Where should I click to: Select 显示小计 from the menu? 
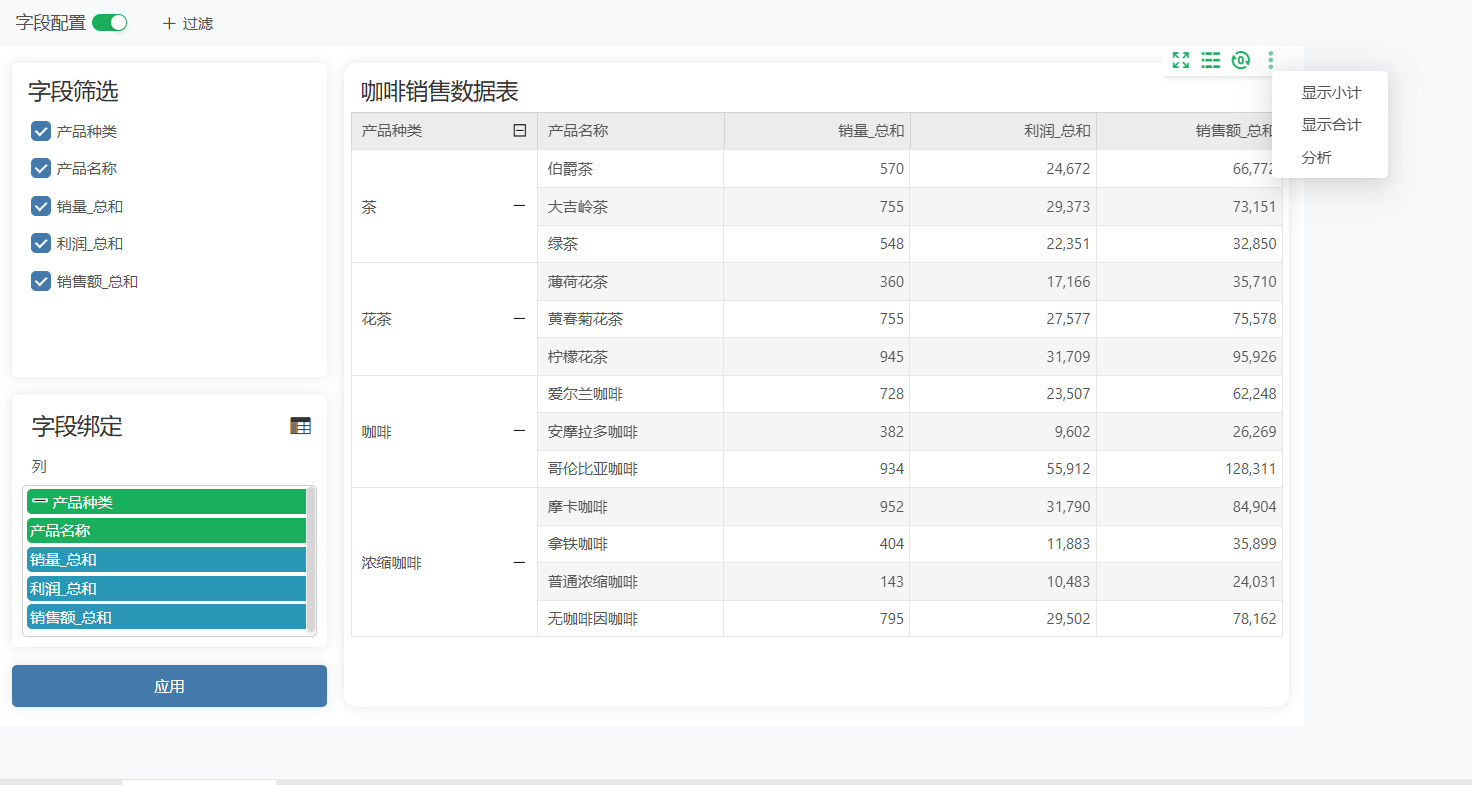1330,92
